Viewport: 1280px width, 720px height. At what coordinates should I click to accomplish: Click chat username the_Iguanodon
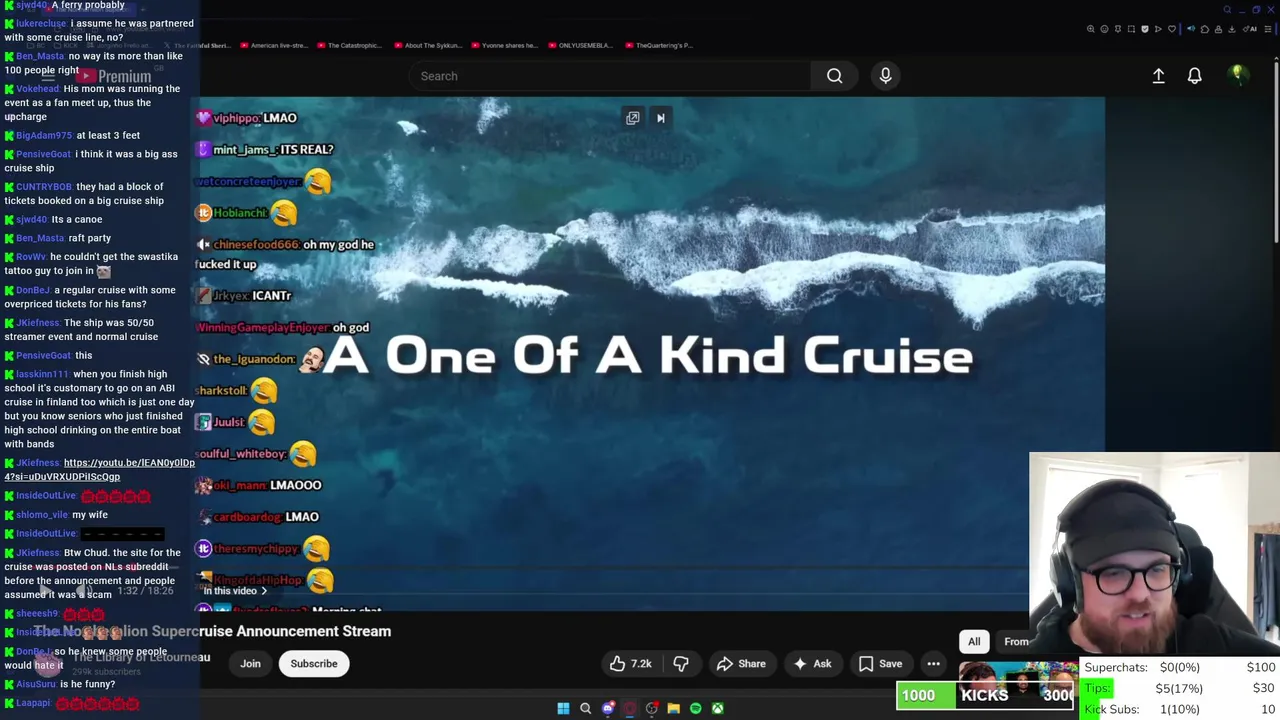point(255,359)
